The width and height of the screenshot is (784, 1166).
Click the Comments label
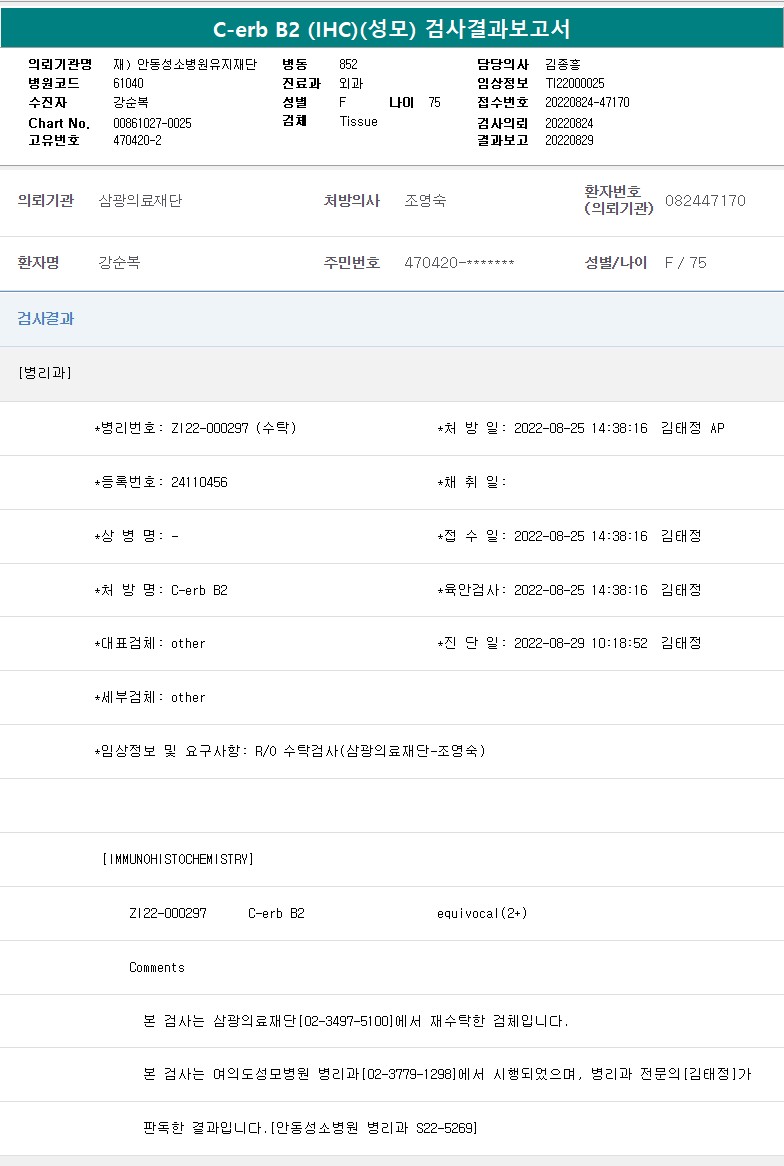(157, 967)
